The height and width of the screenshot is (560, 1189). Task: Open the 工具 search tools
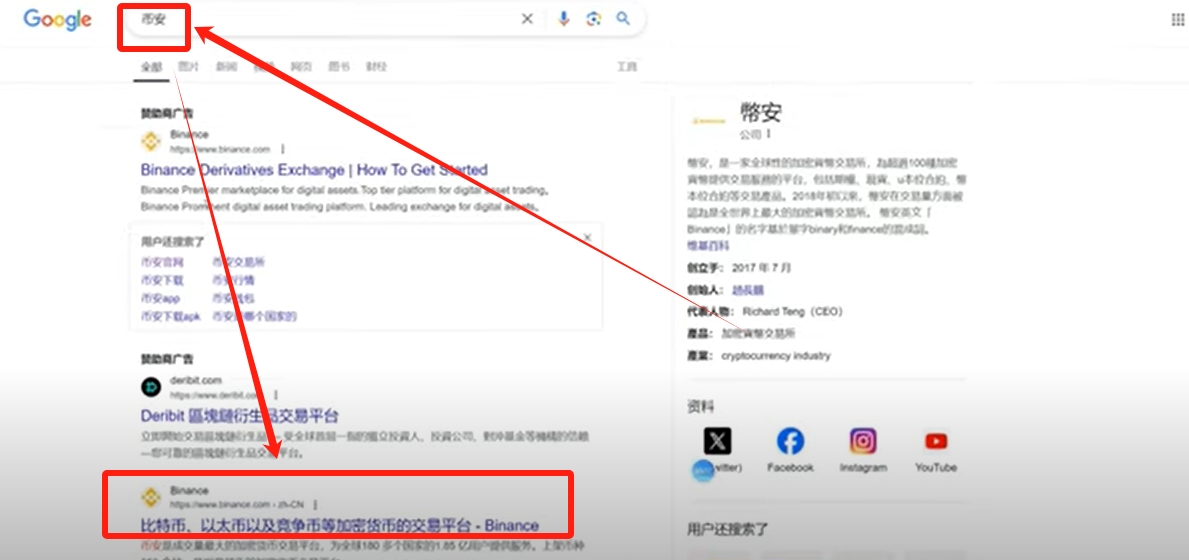pos(627,67)
